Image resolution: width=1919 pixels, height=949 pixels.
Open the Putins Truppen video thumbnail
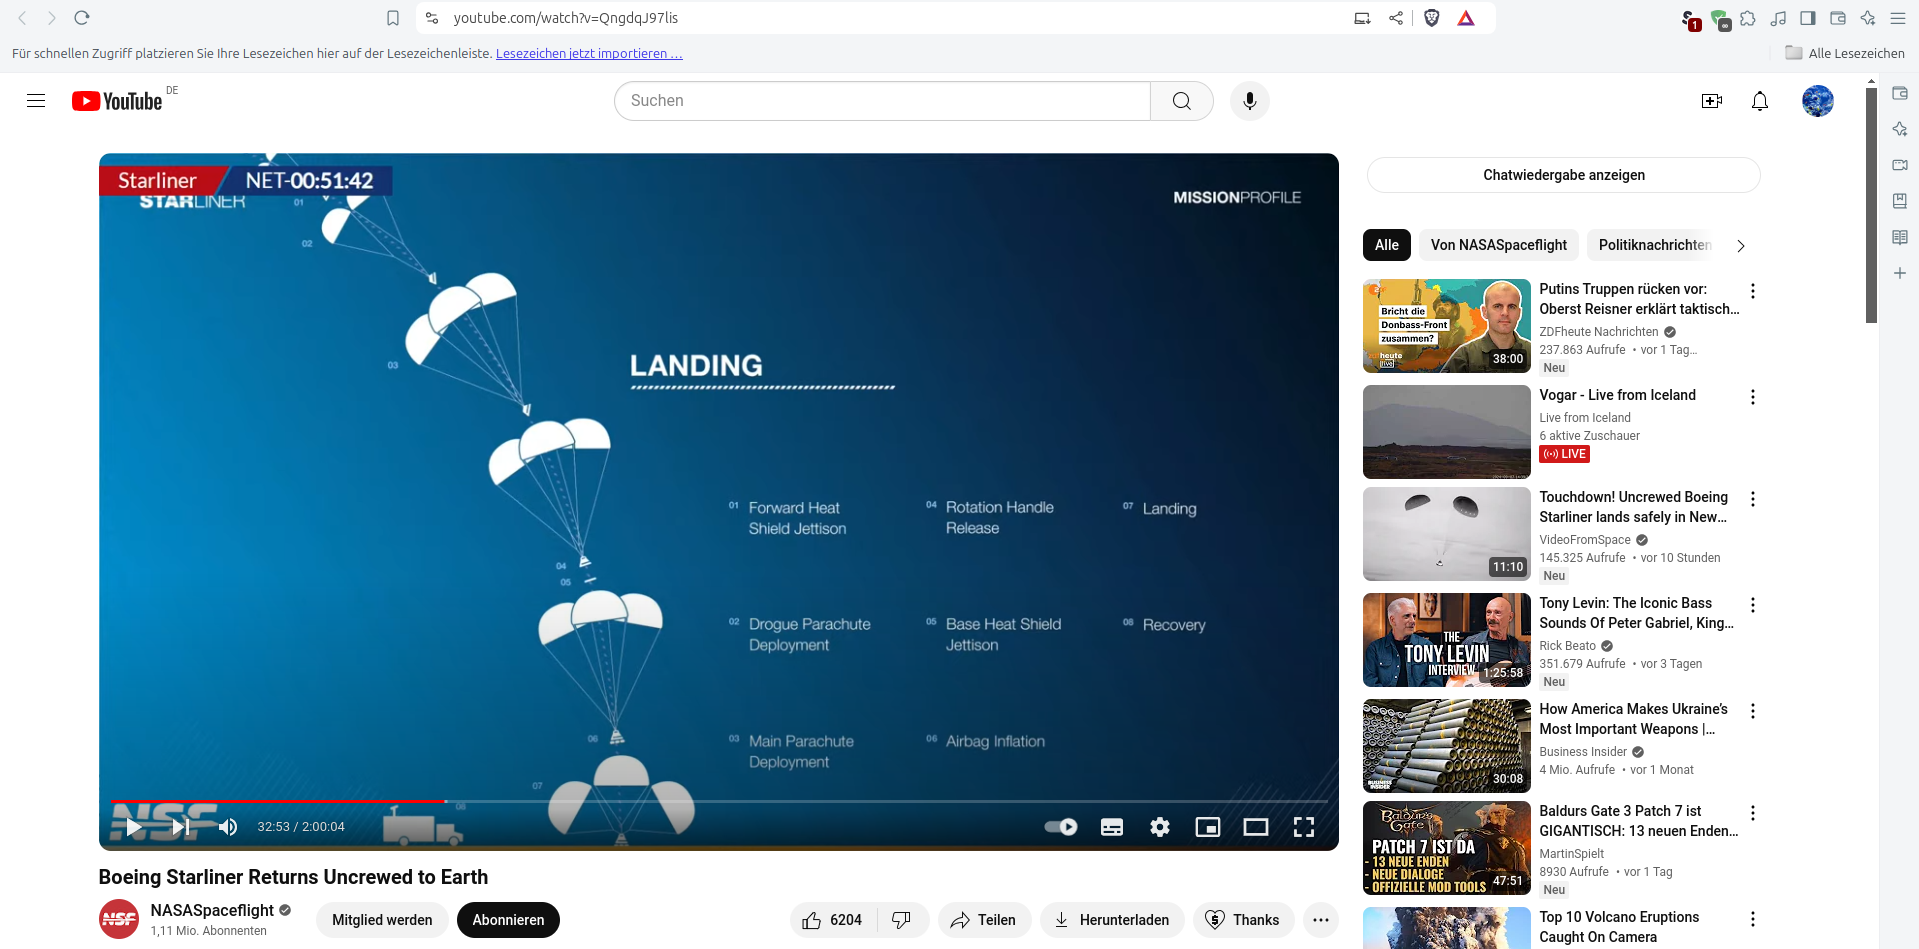tap(1447, 326)
